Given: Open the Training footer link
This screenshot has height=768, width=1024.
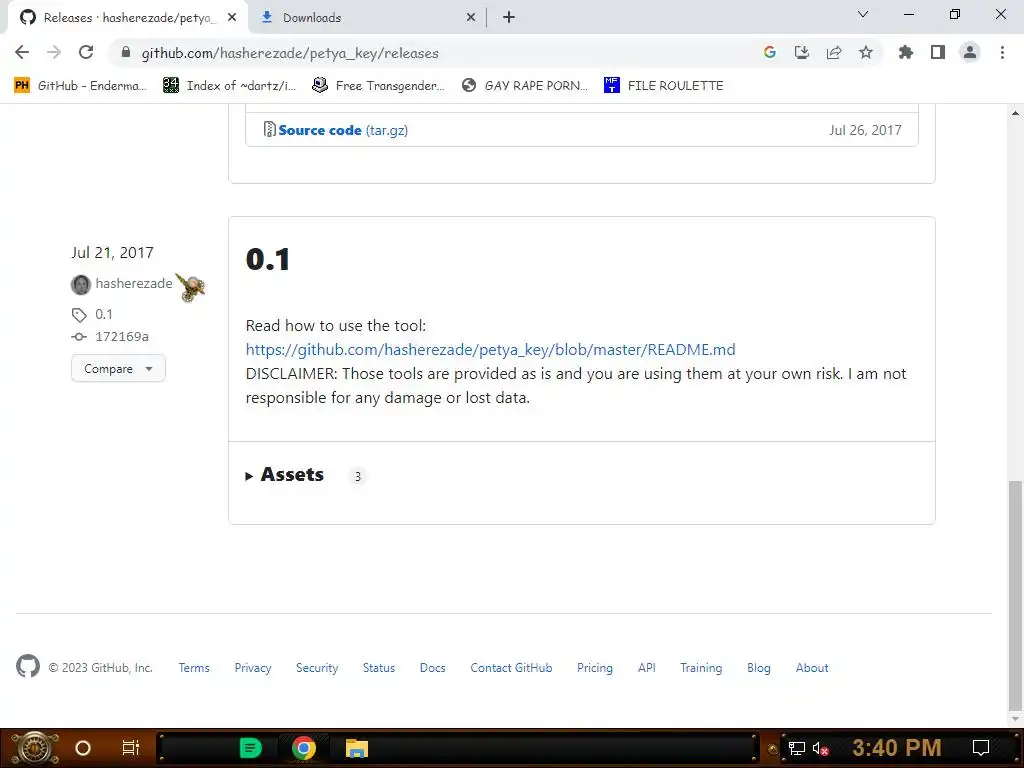Looking at the screenshot, I should click(x=701, y=667).
